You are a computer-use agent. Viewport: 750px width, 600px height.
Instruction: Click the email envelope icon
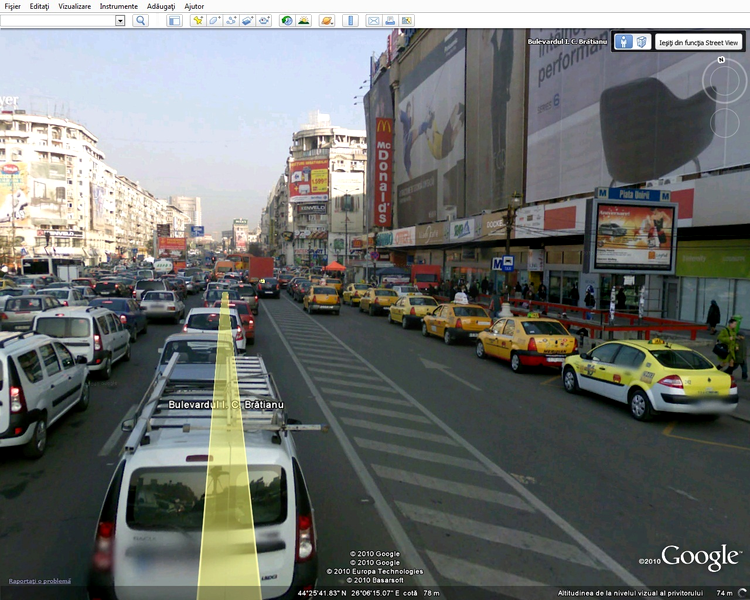tap(374, 21)
